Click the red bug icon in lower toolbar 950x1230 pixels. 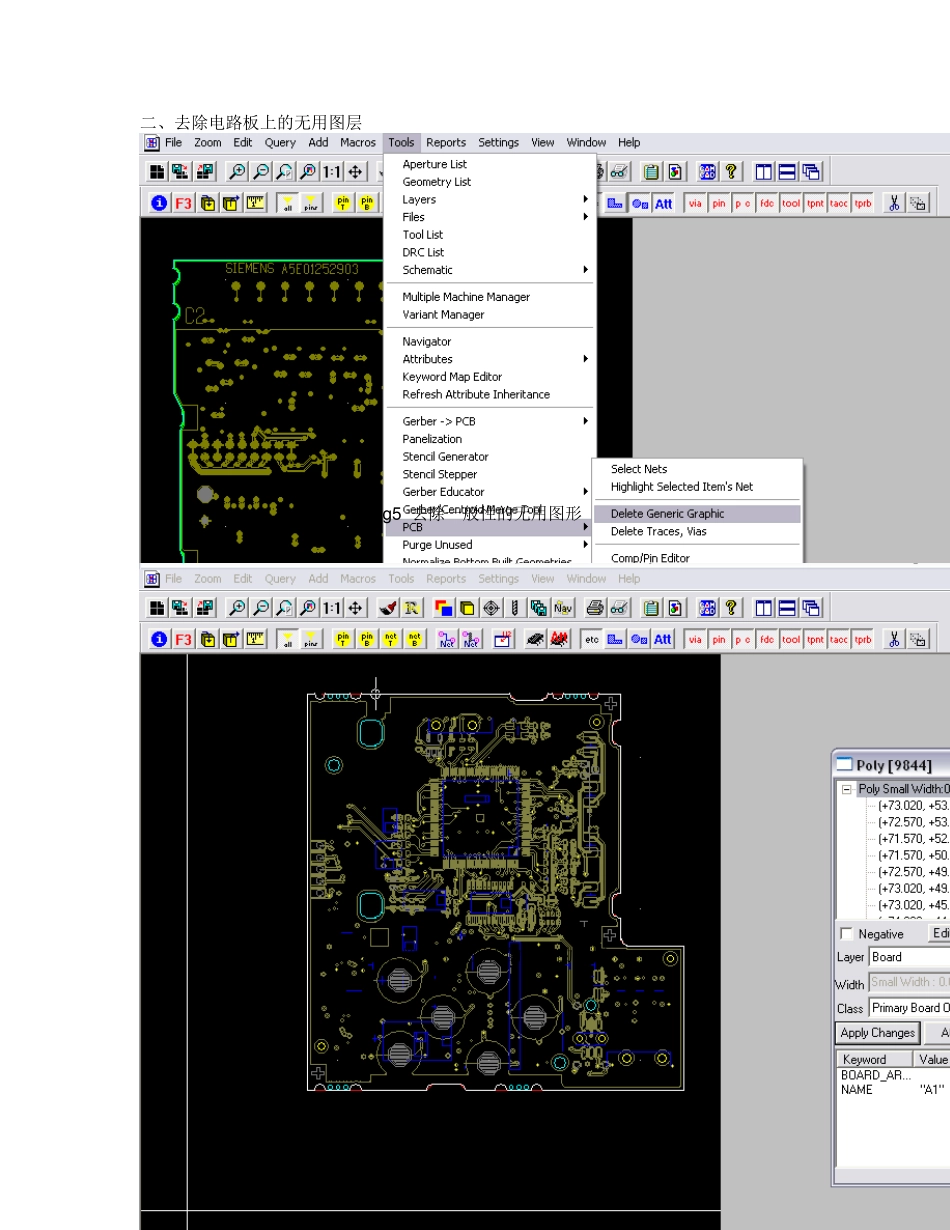(x=559, y=639)
